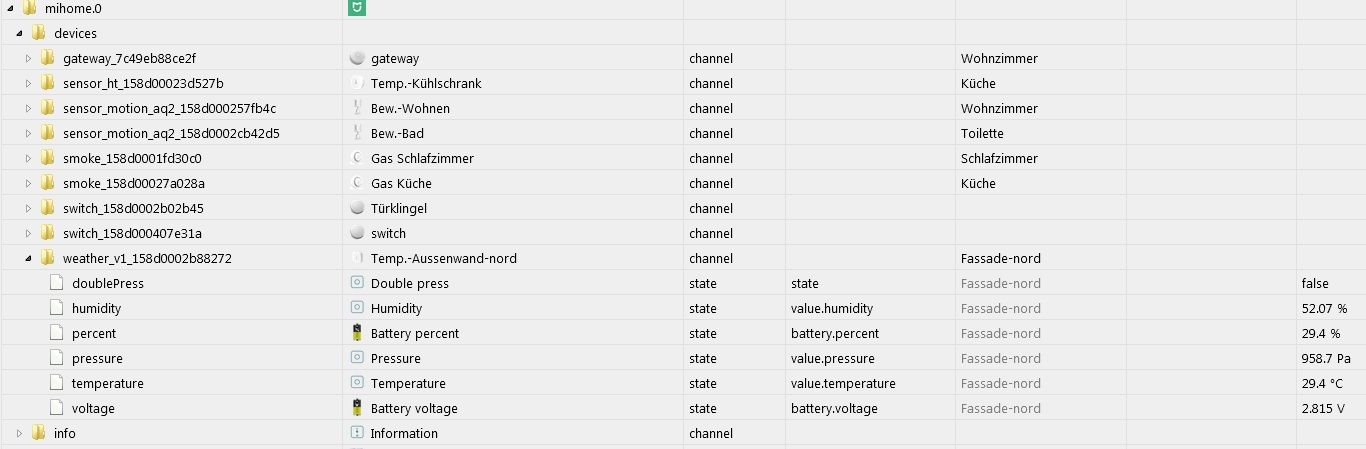Click the Humidity state icon
Image resolution: width=1366 pixels, height=449 pixels.
coord(357,308)
